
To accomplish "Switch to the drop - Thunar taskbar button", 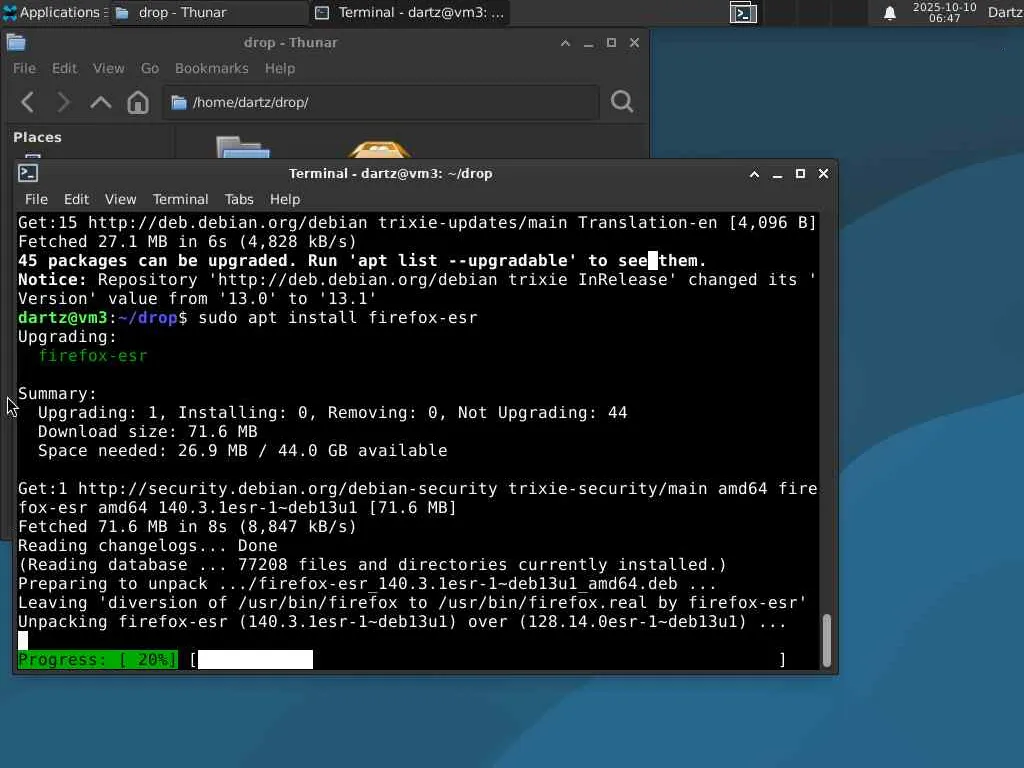I will 208,12.
